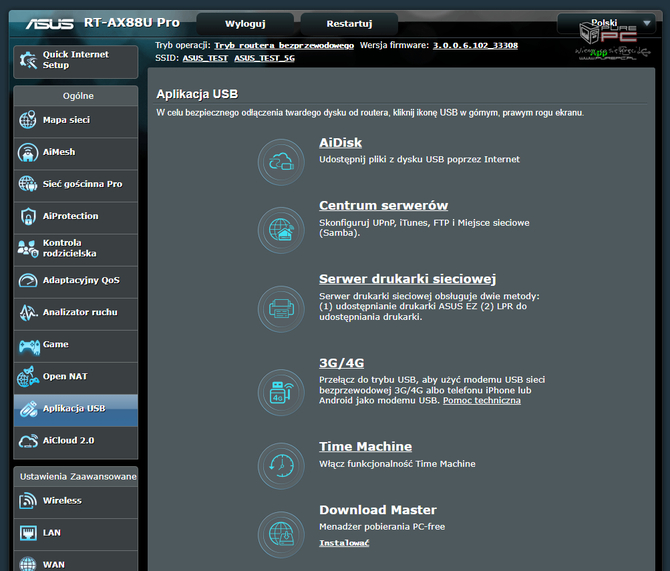Click the AiProtection shield icon
Screen dimensions: 670x571
28,216
